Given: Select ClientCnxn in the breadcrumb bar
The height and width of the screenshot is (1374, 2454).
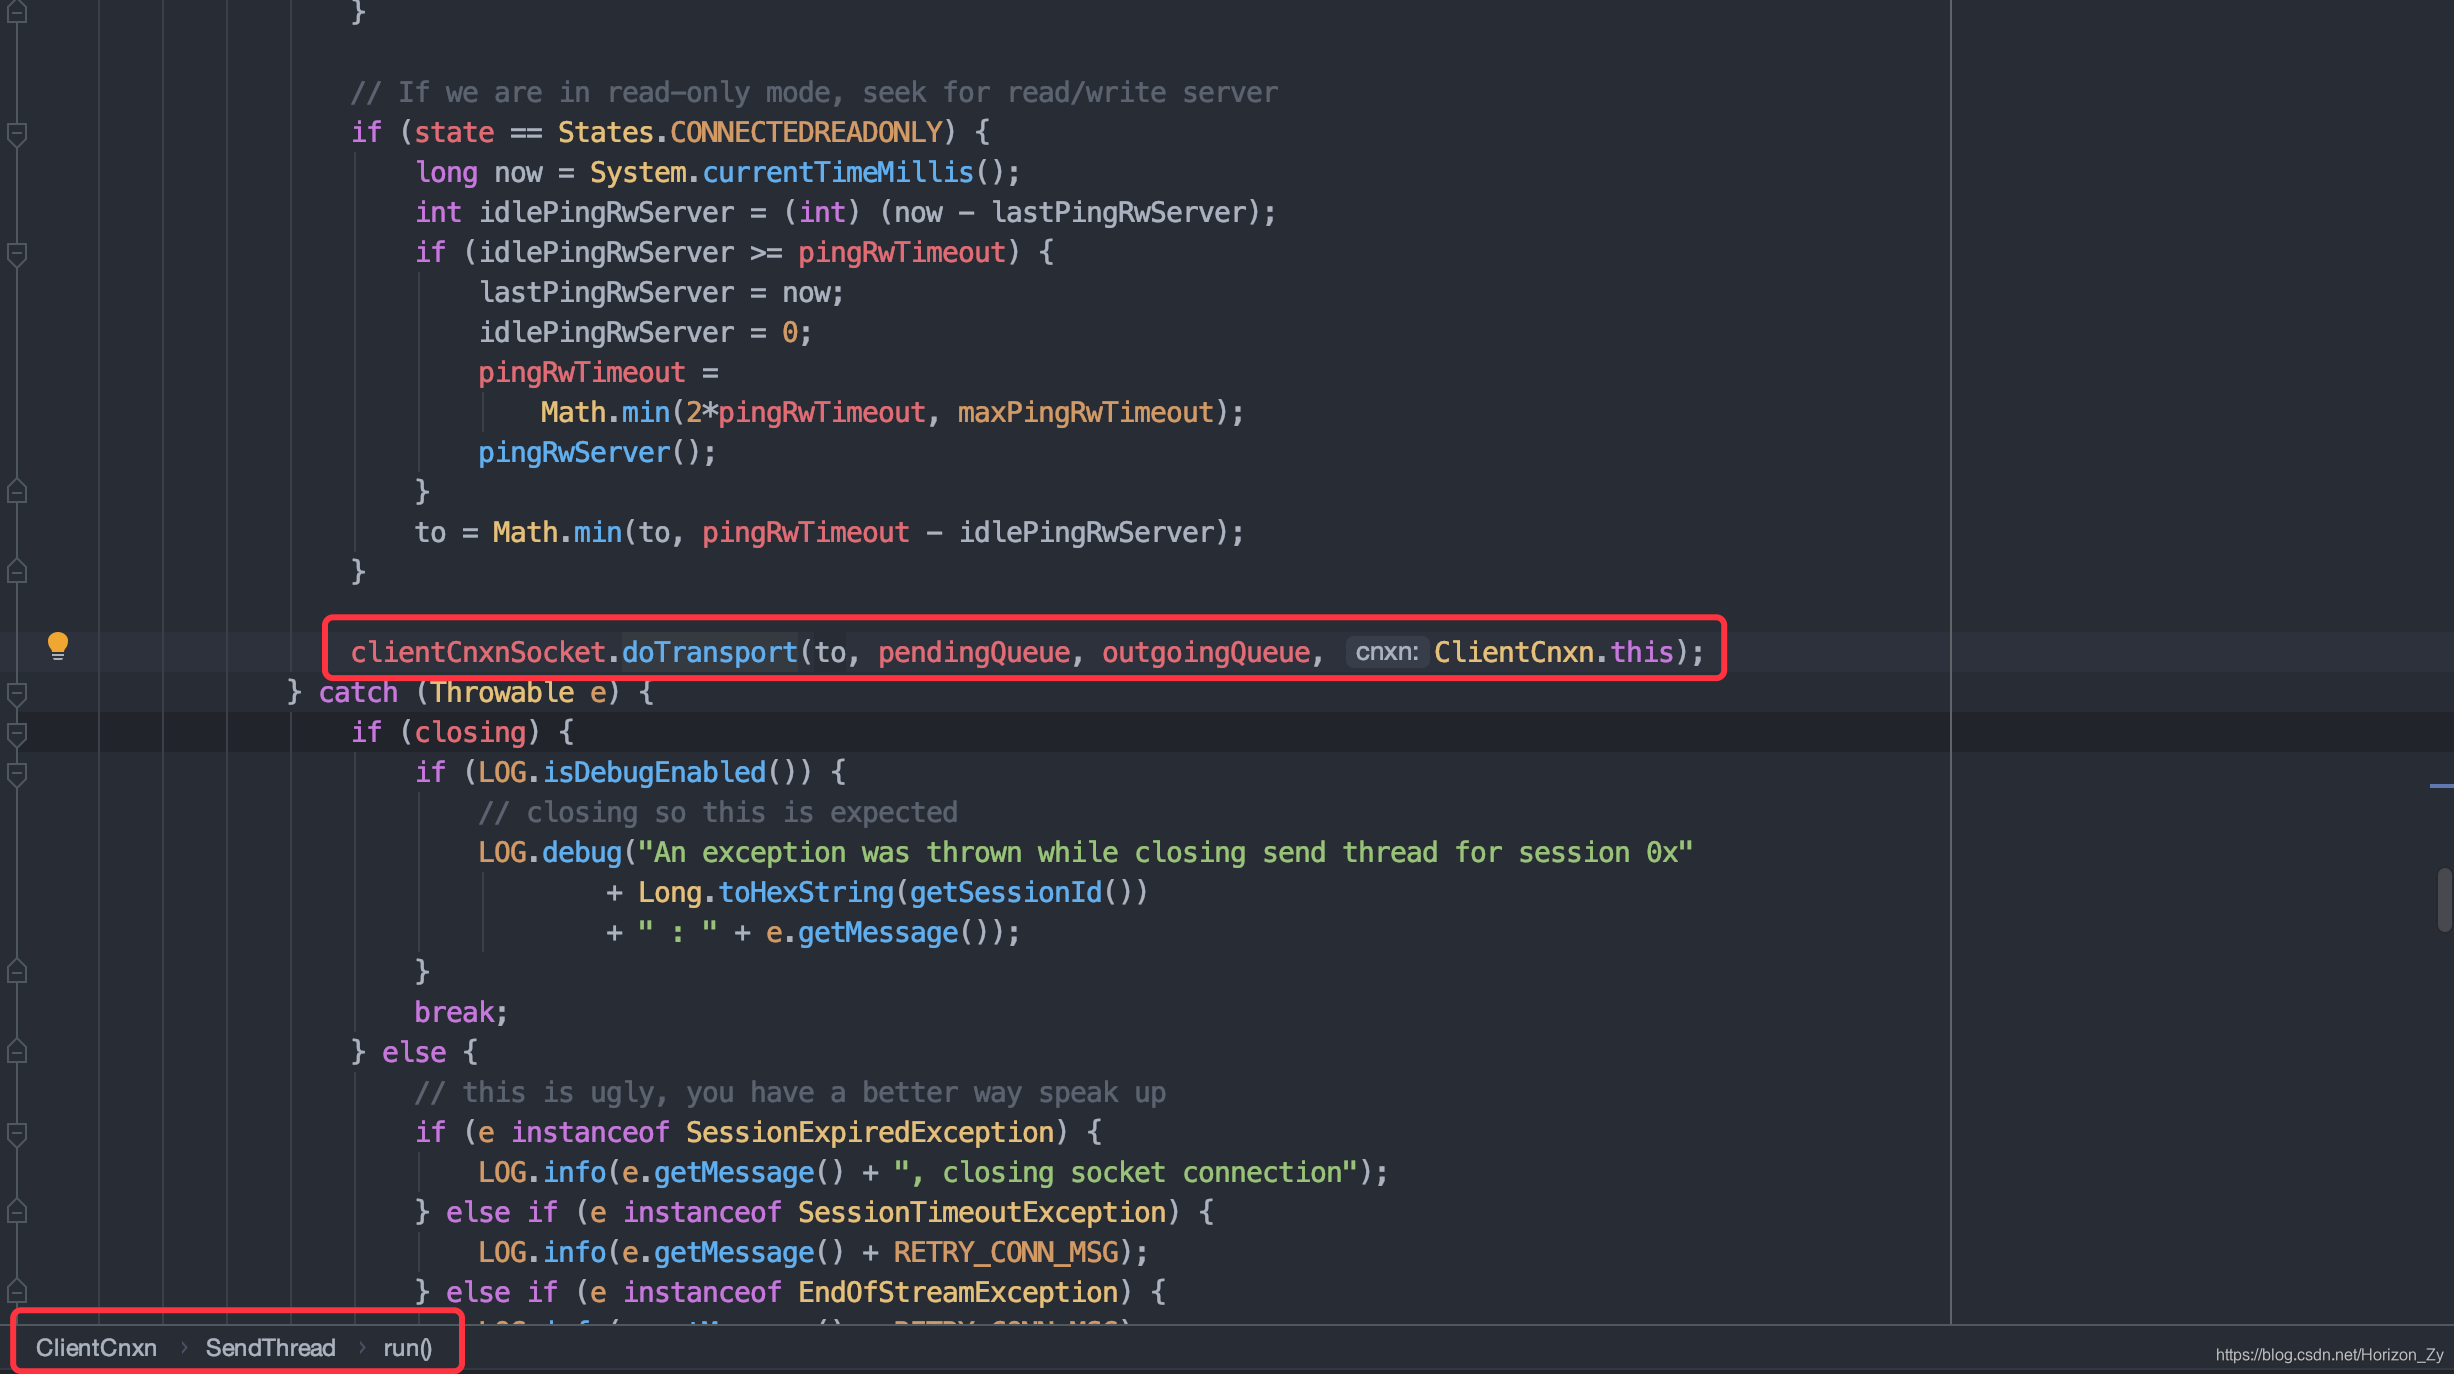Looking at the screenshot, I should (x=96, y=1348).
